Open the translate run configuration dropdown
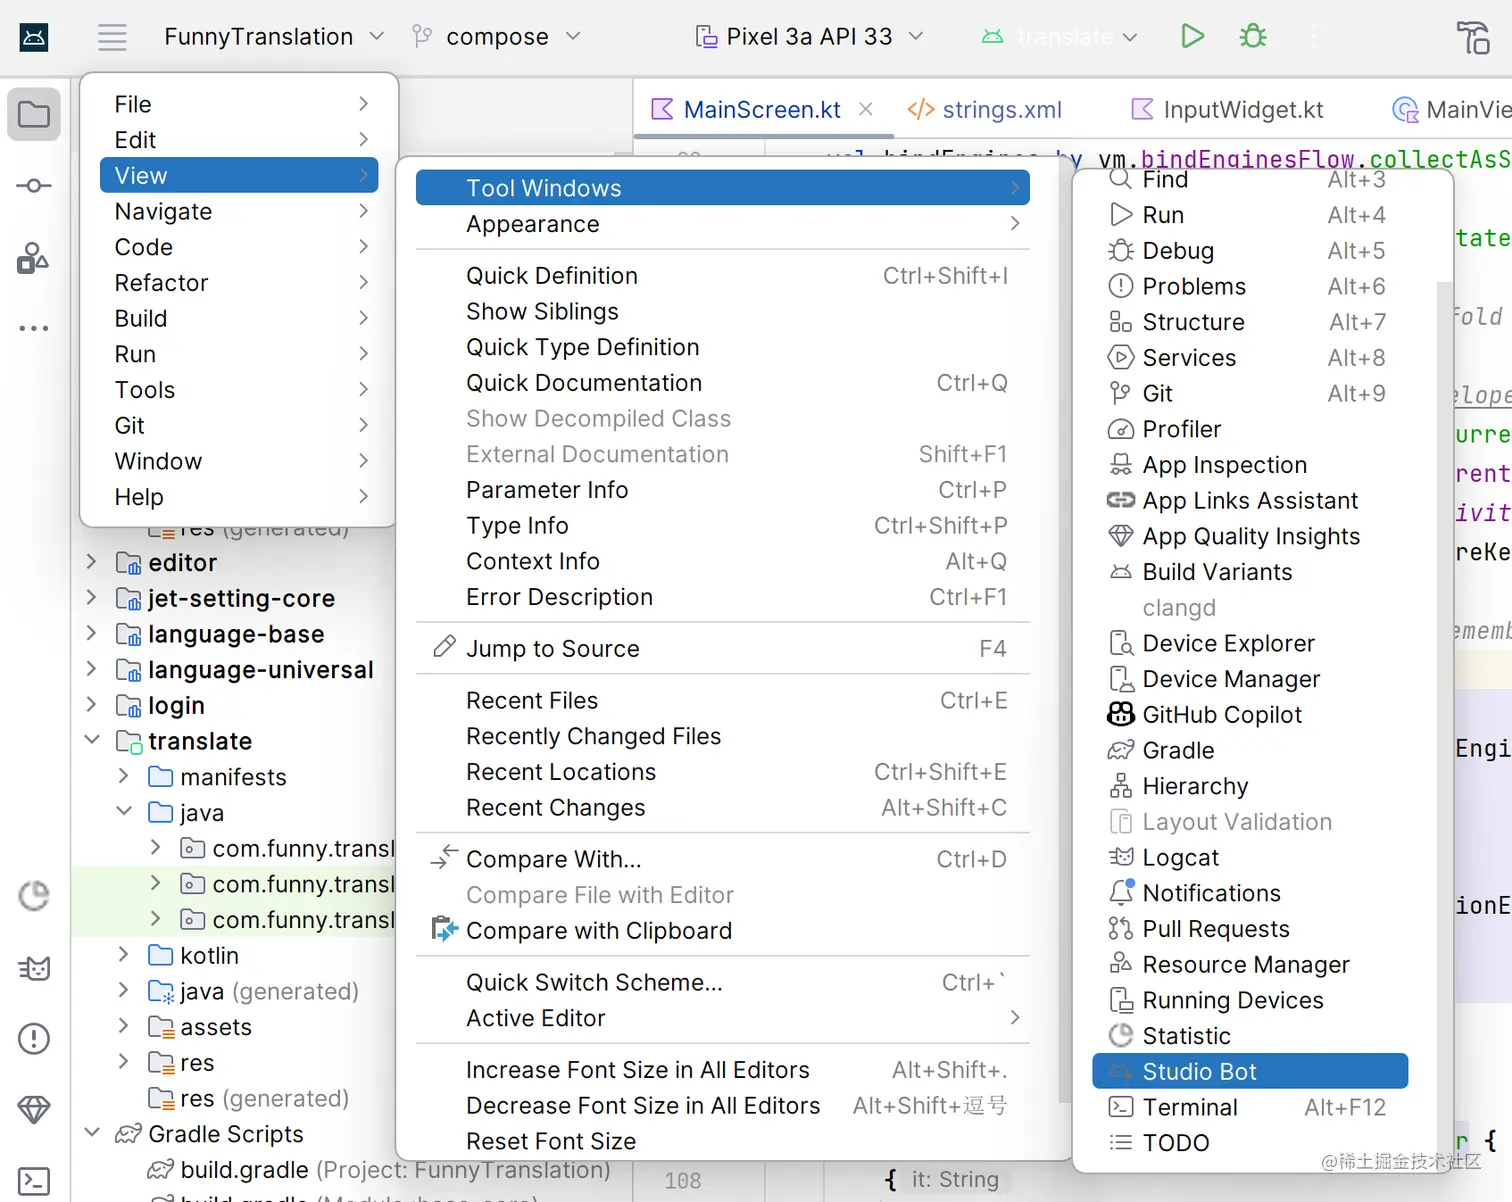This screenshot has width=1512, height=1202. point(1060,37)
